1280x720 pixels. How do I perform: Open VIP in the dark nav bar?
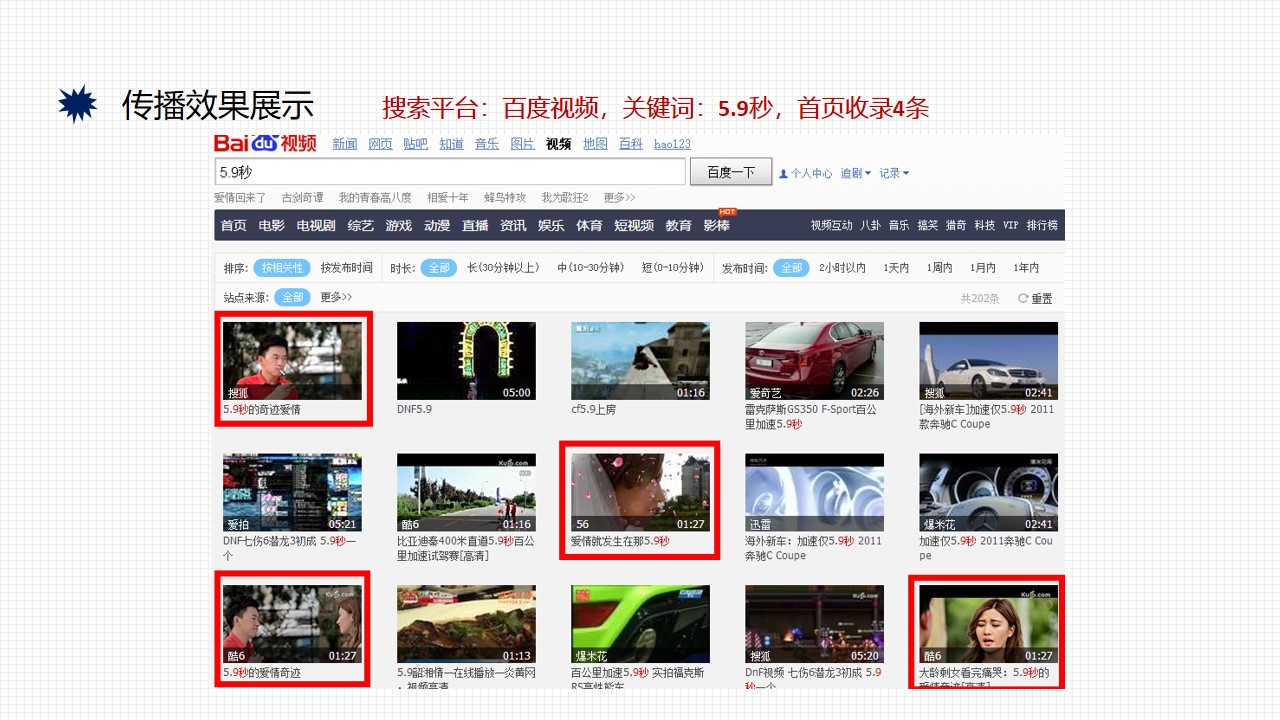1010,225
